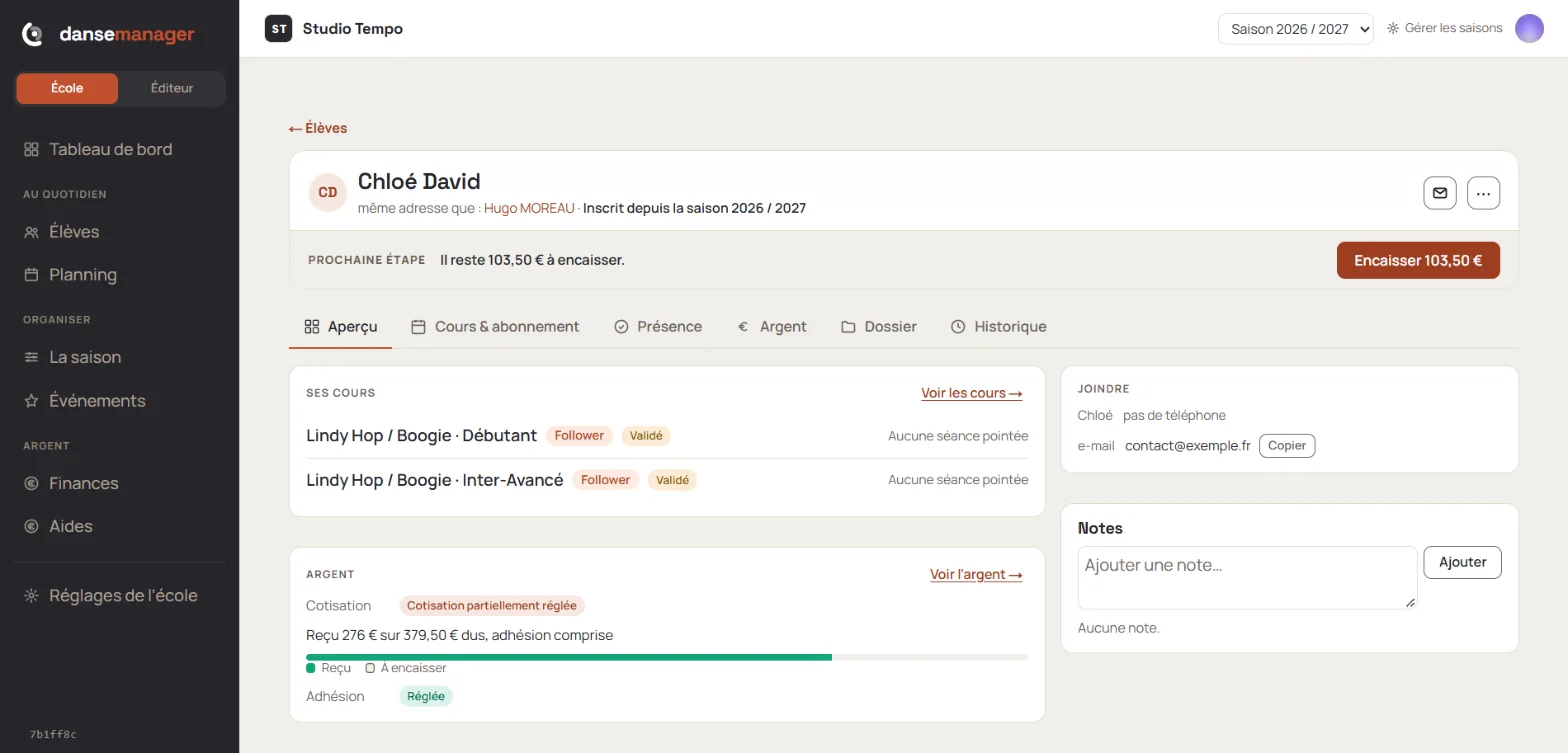Click the ST studio badge icon
The height and width of the screenshot is (753, 1568).
pyautogui.click(x=278, y=29)
